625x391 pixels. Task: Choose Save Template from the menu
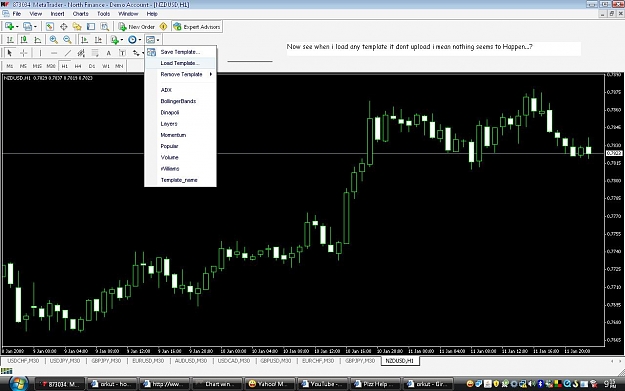click(181, 52)
